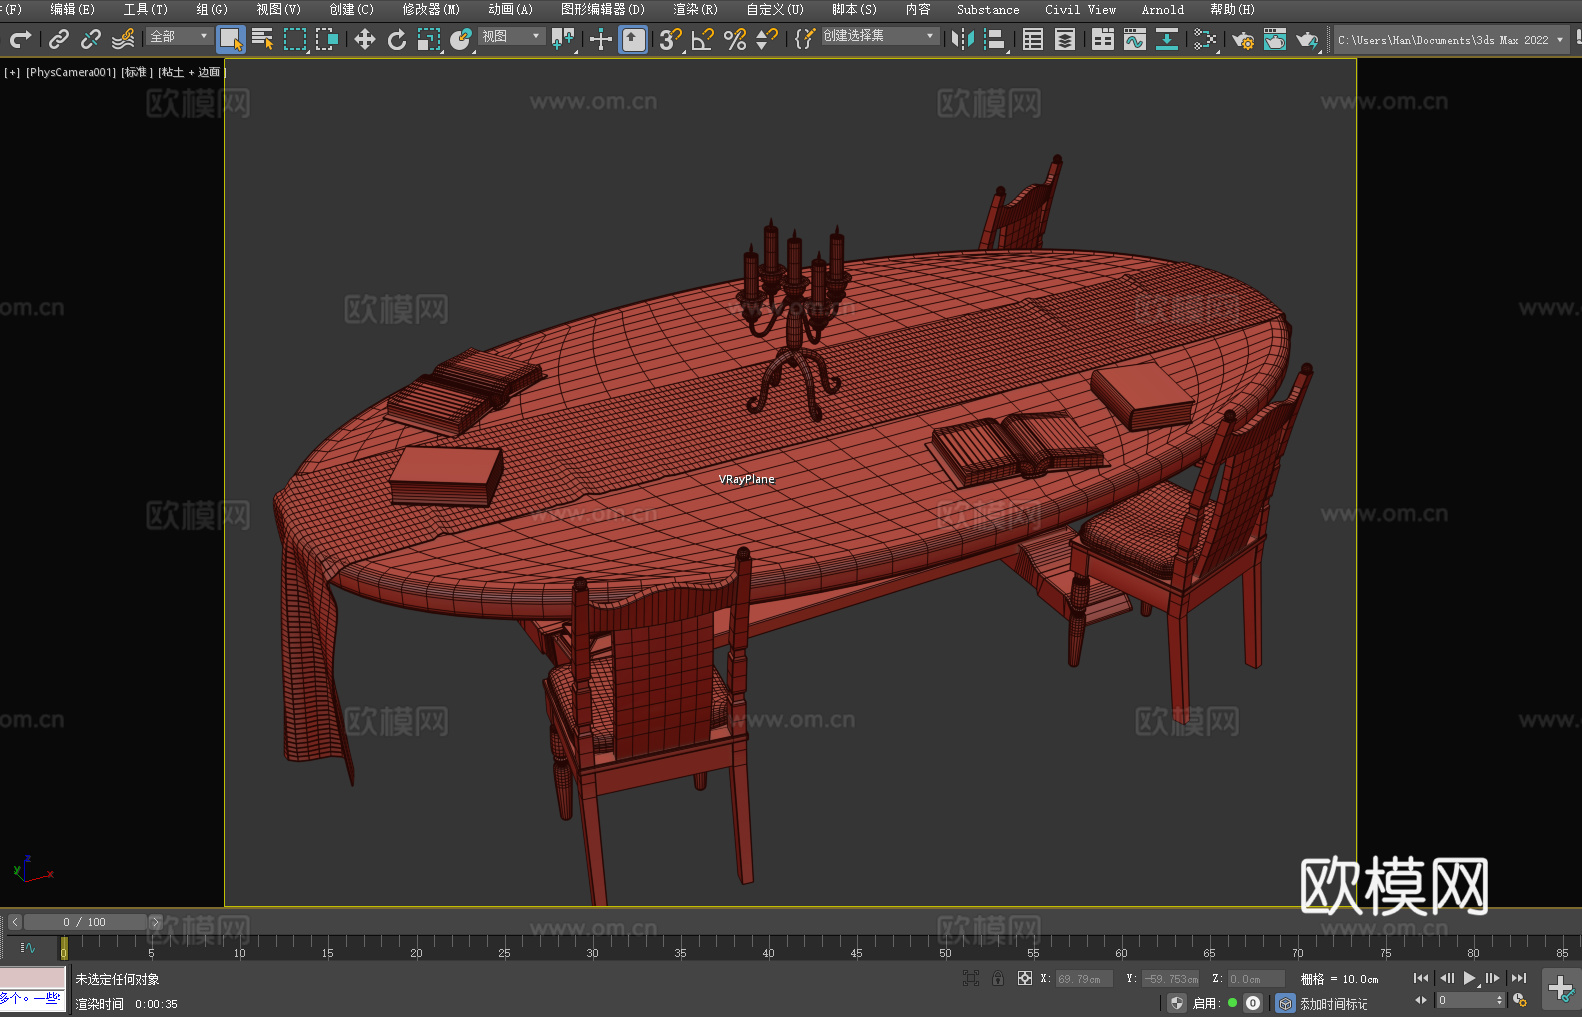The image size is (1582, 1017).
Task: Click the Align tool icon
Action: click(995, 39)
